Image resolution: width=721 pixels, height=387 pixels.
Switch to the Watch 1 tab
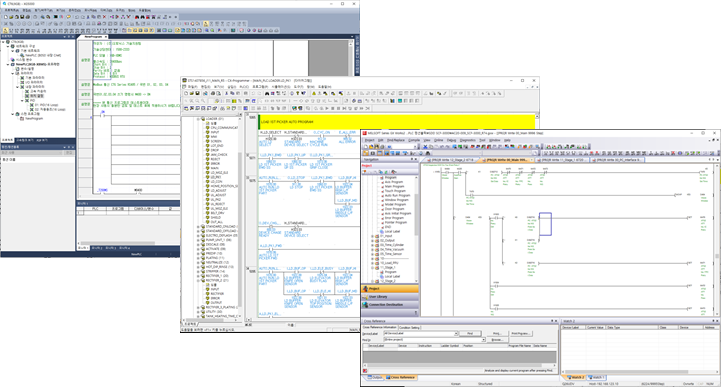(596, 377)
